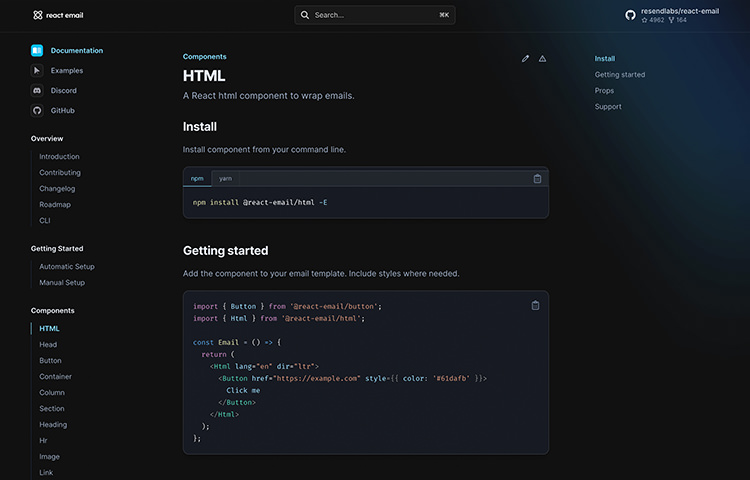Open the Examples link

tap(67, 70)
